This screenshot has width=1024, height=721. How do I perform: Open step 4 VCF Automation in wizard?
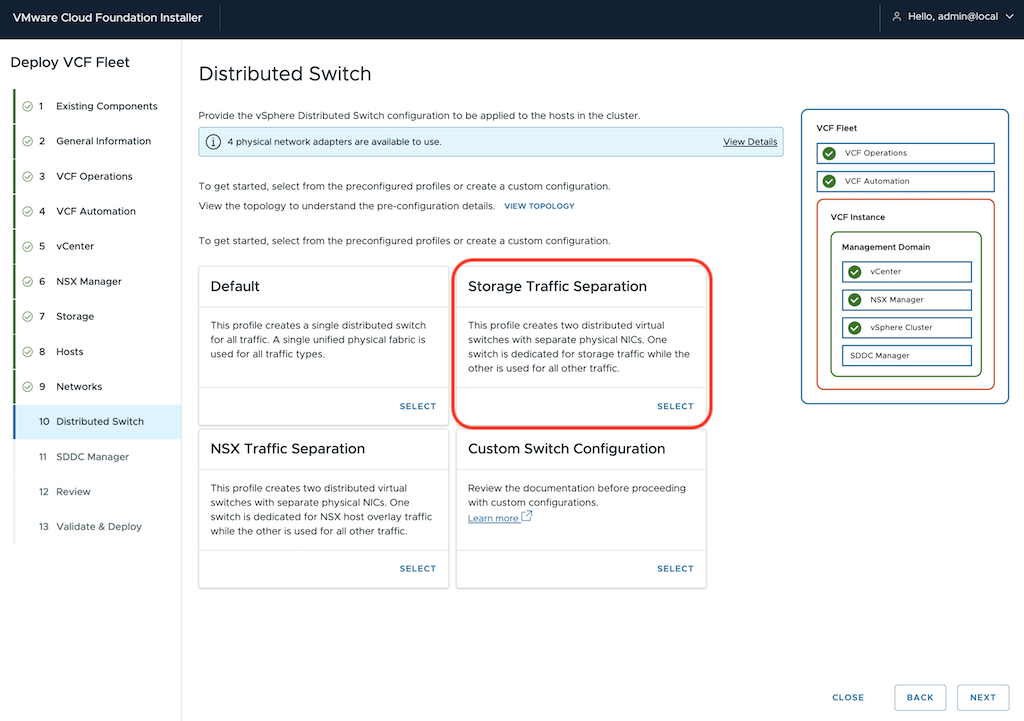point(97,212)
